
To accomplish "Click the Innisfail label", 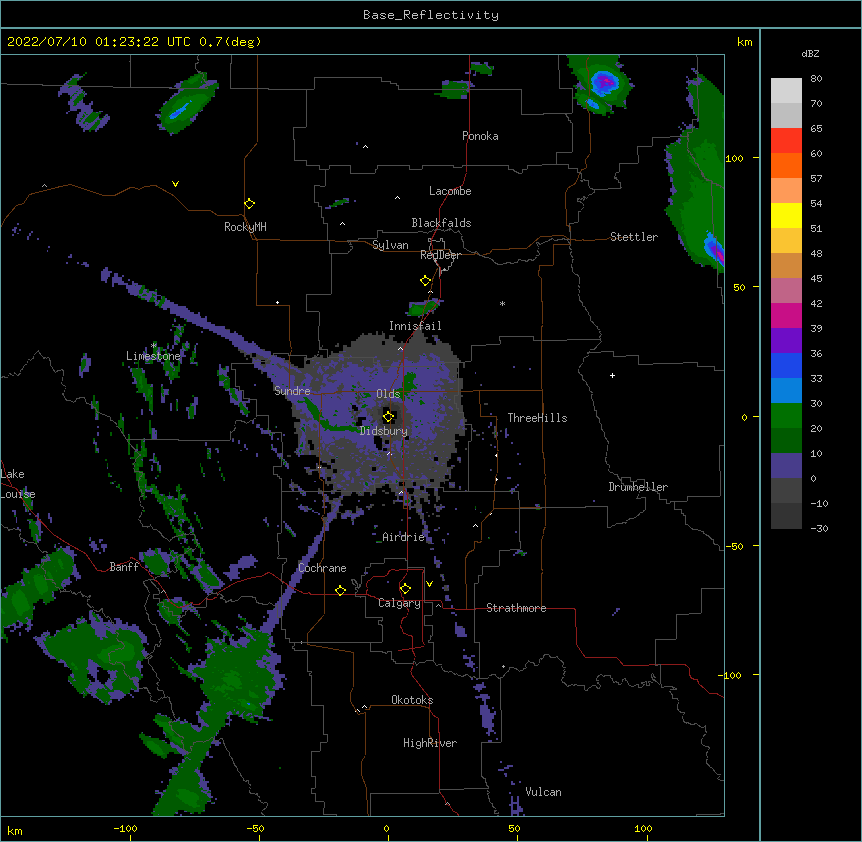I will 415,326.
